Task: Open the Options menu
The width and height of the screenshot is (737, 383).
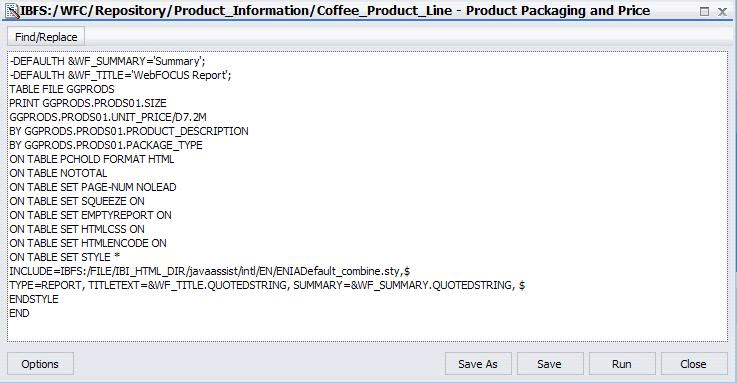Action: (x=40, y=364)
